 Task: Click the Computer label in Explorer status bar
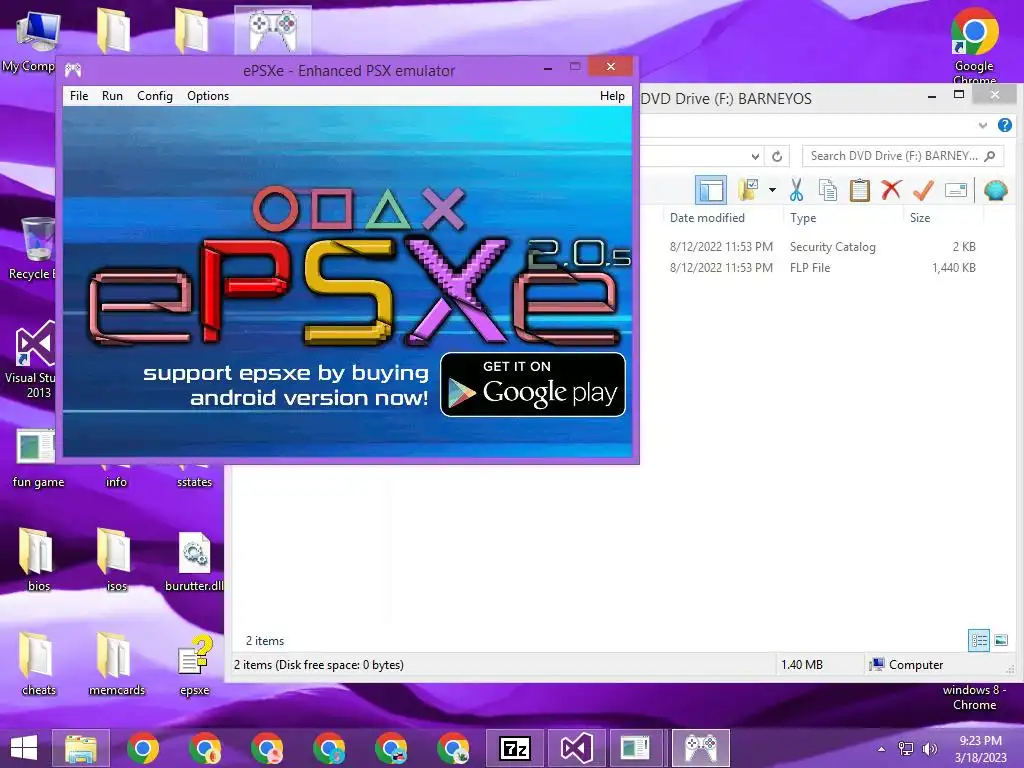tap(916, 665)
